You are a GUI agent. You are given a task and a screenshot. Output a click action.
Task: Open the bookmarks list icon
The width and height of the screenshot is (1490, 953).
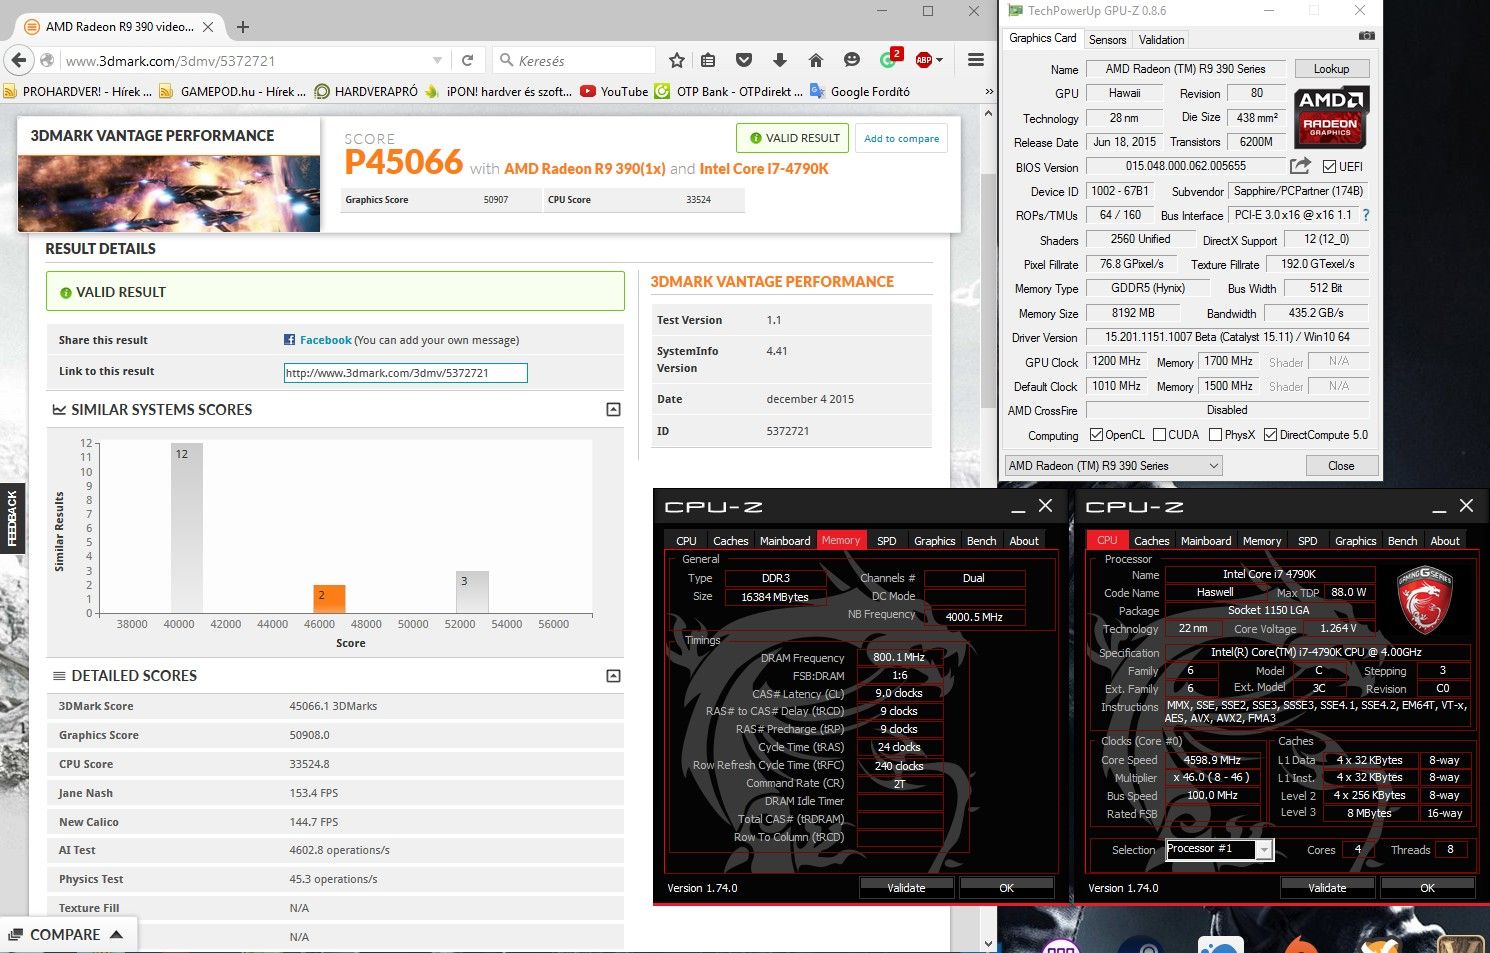[x=708, y=60]
